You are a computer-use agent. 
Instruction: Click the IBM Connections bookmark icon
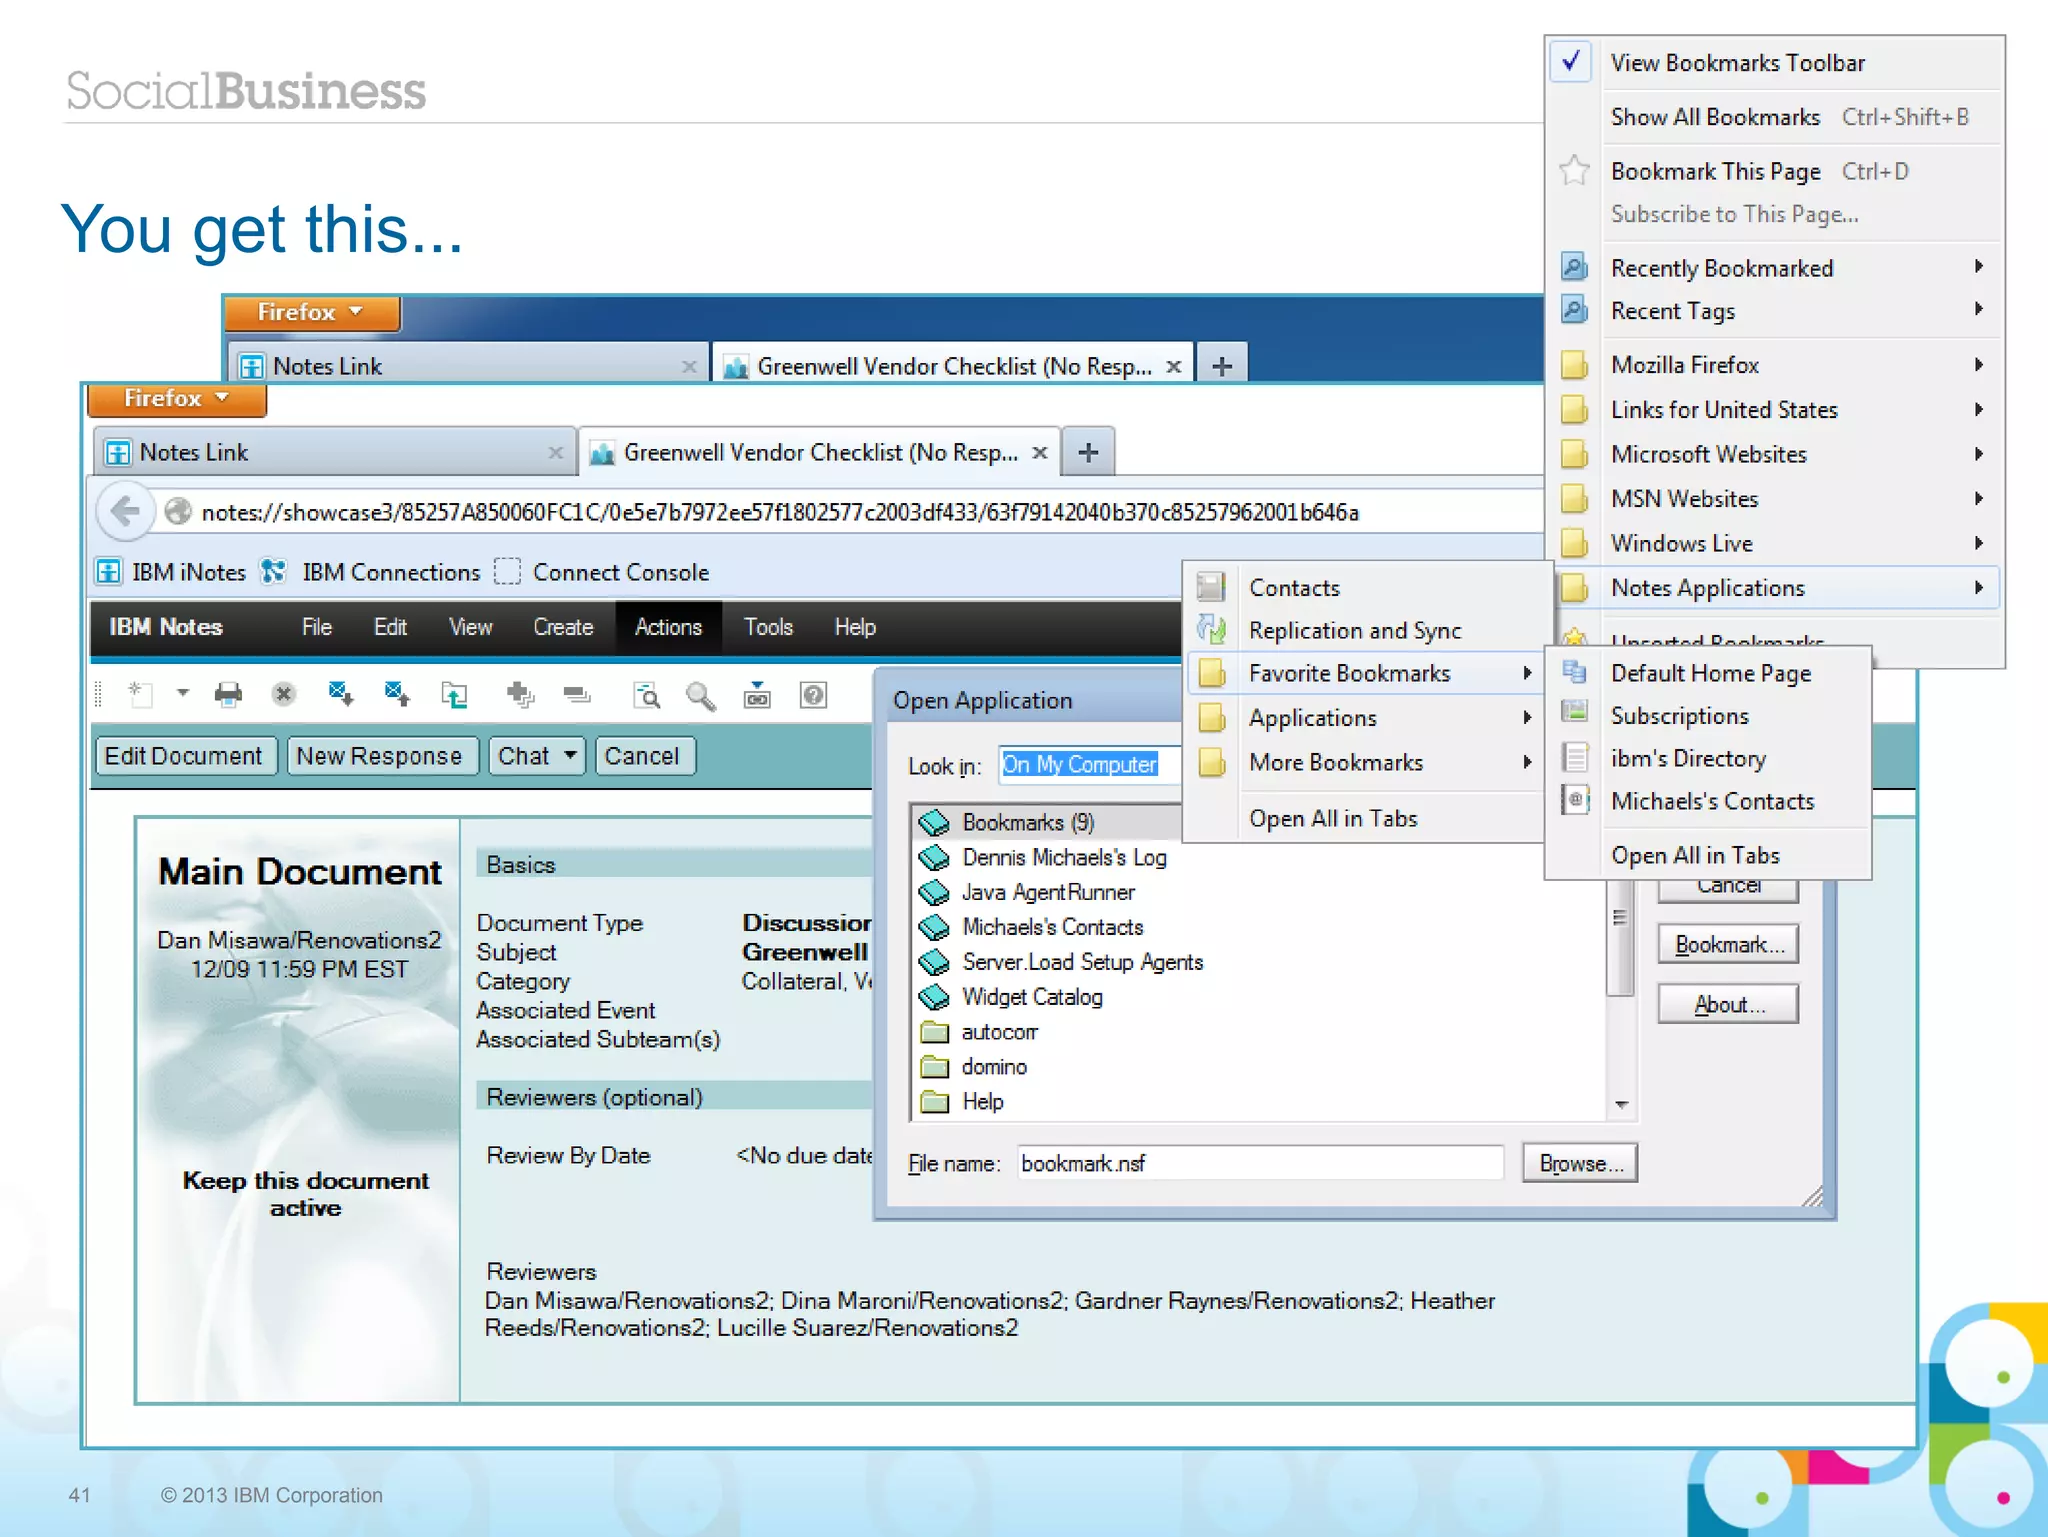click(273, 572)
